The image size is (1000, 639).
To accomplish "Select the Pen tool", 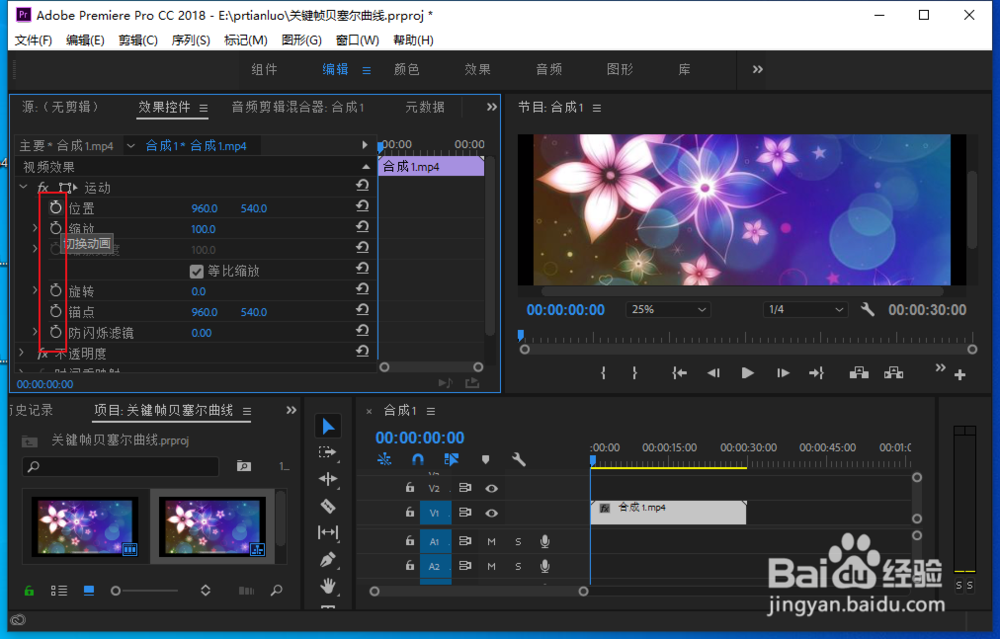I will point(328,559).
